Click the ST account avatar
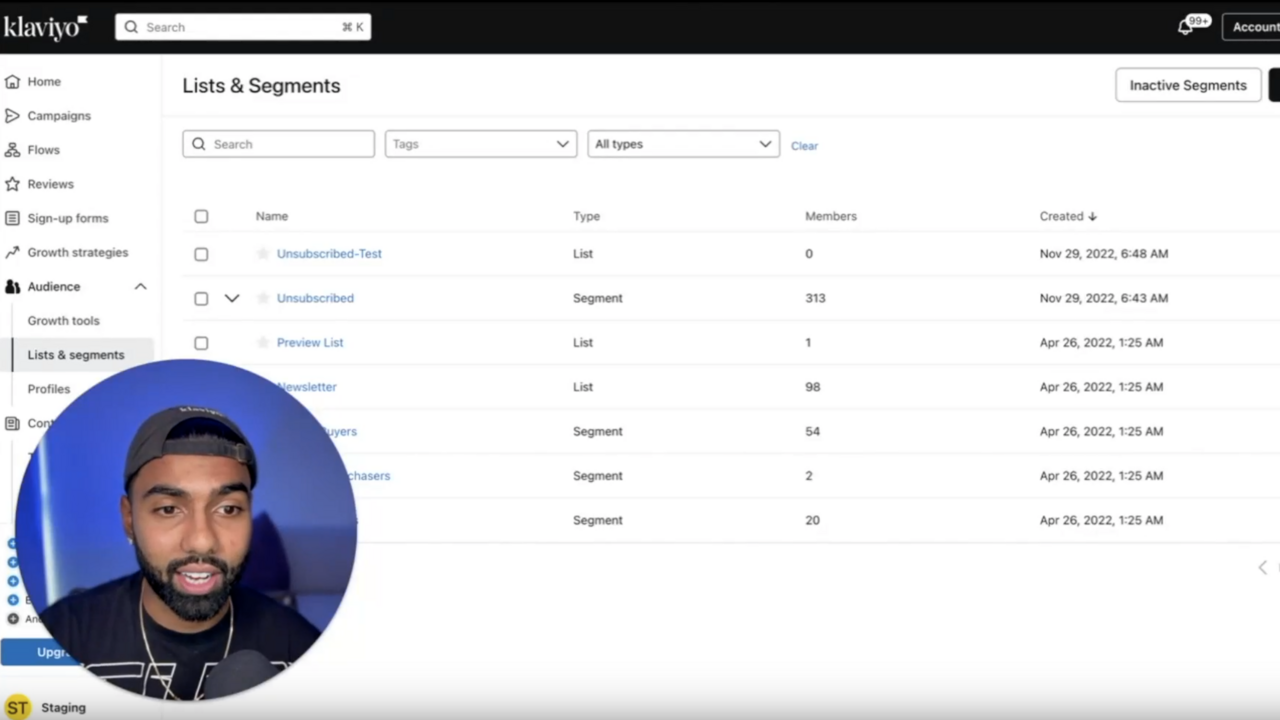This screenshot has width=1280, height=720. [x=17, y=707]
